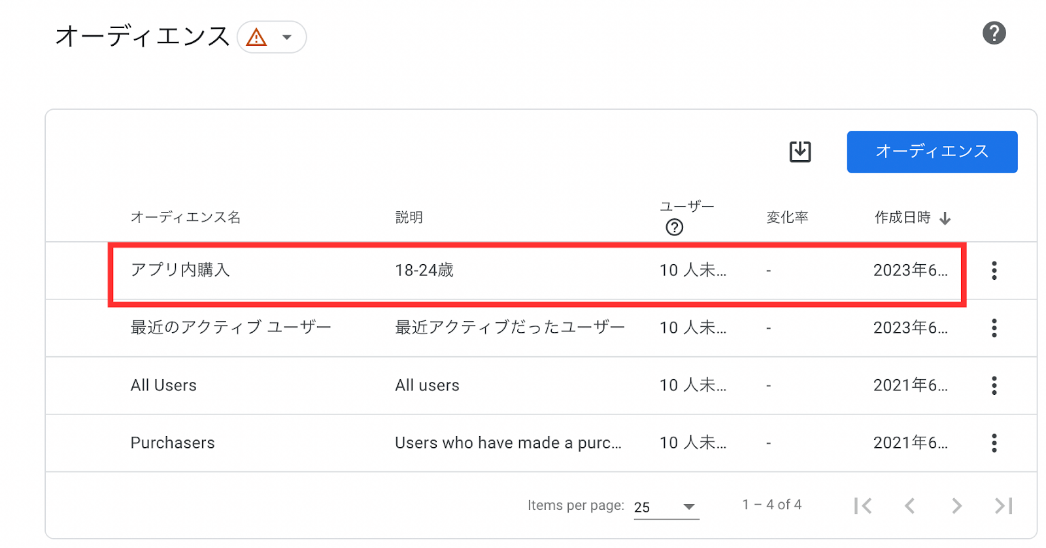1046x548 pixels.
Task: Click created date in All Users row
Action: (911, 385)
